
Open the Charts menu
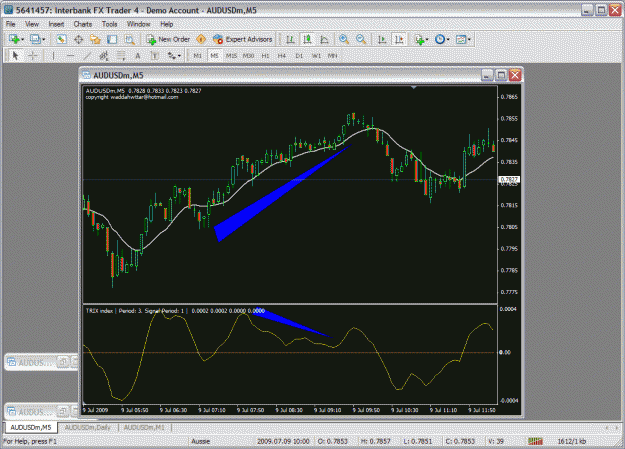[x=83, y=24]
